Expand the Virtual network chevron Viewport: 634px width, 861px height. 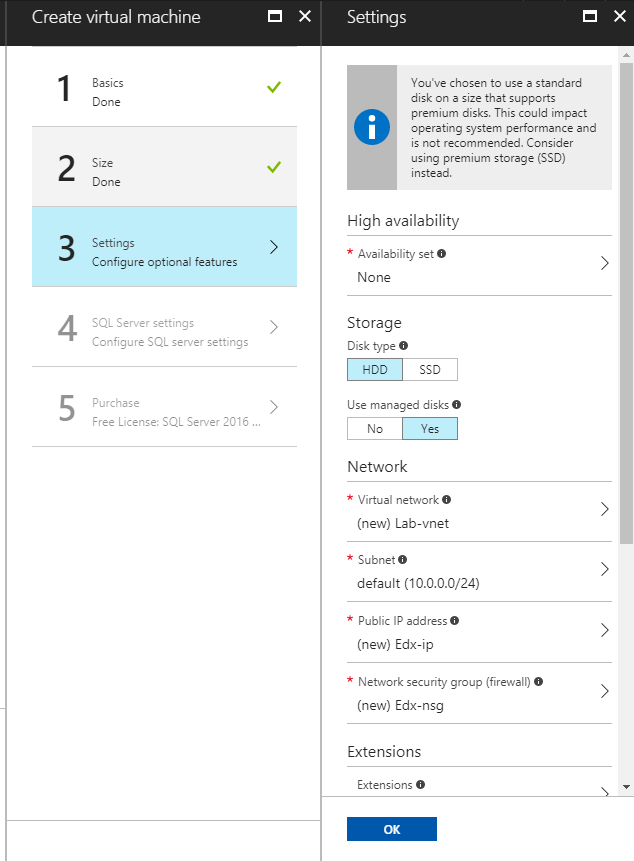[604, 509]
